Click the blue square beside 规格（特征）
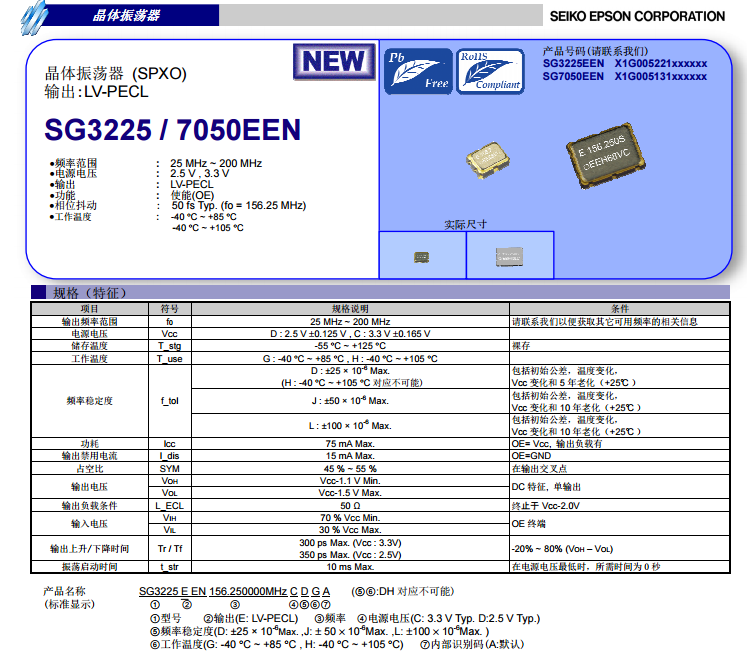The height and width of the screenshot is (657, 747). tap(38, 292)
